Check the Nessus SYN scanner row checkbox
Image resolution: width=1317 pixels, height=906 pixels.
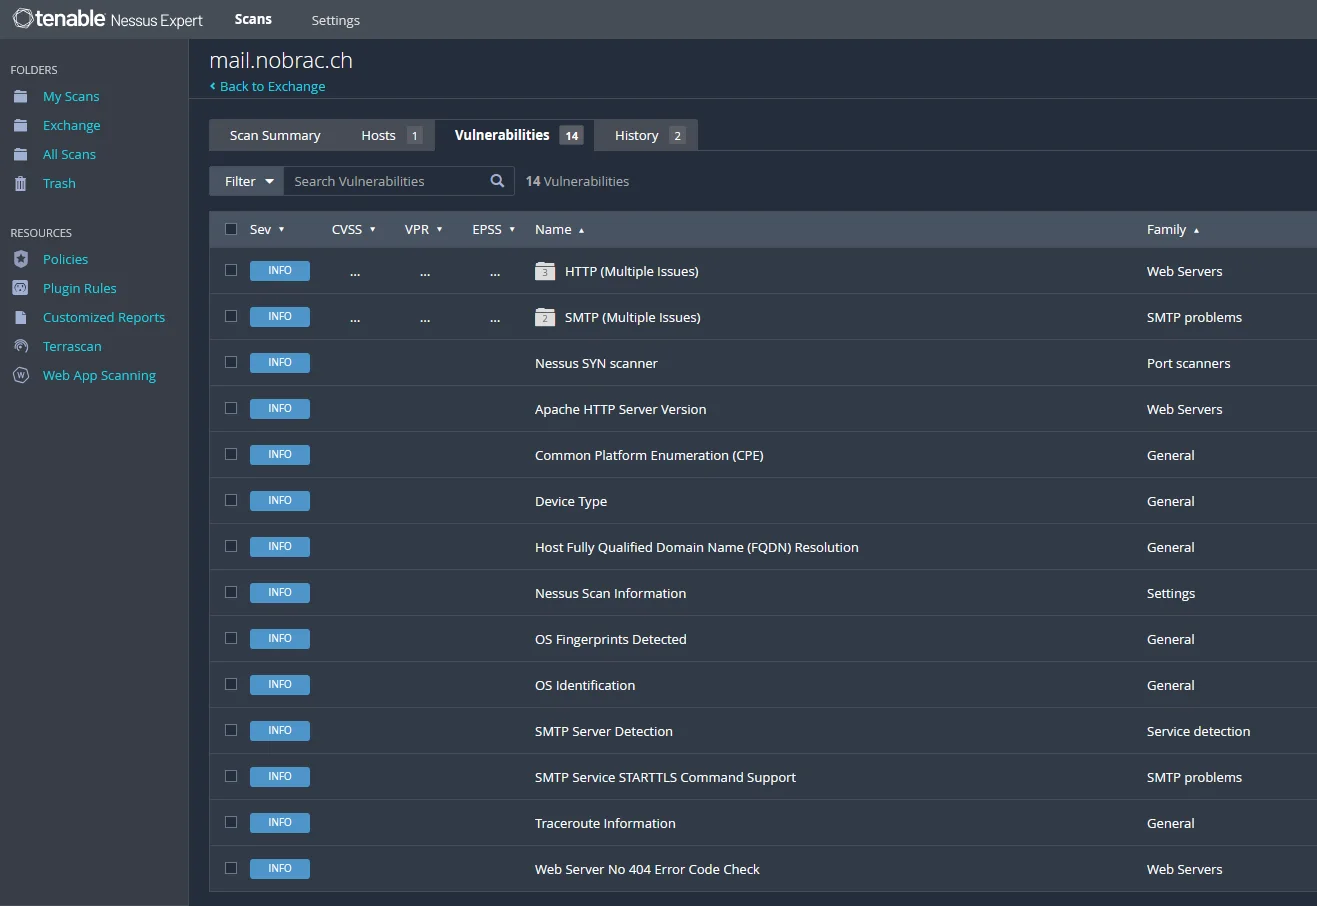[231, 362]
